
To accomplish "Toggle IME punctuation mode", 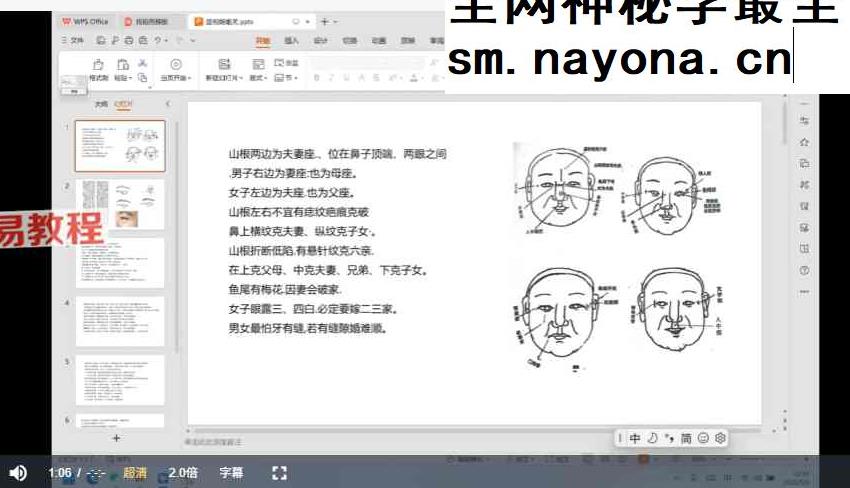I will tap(669, 438).
